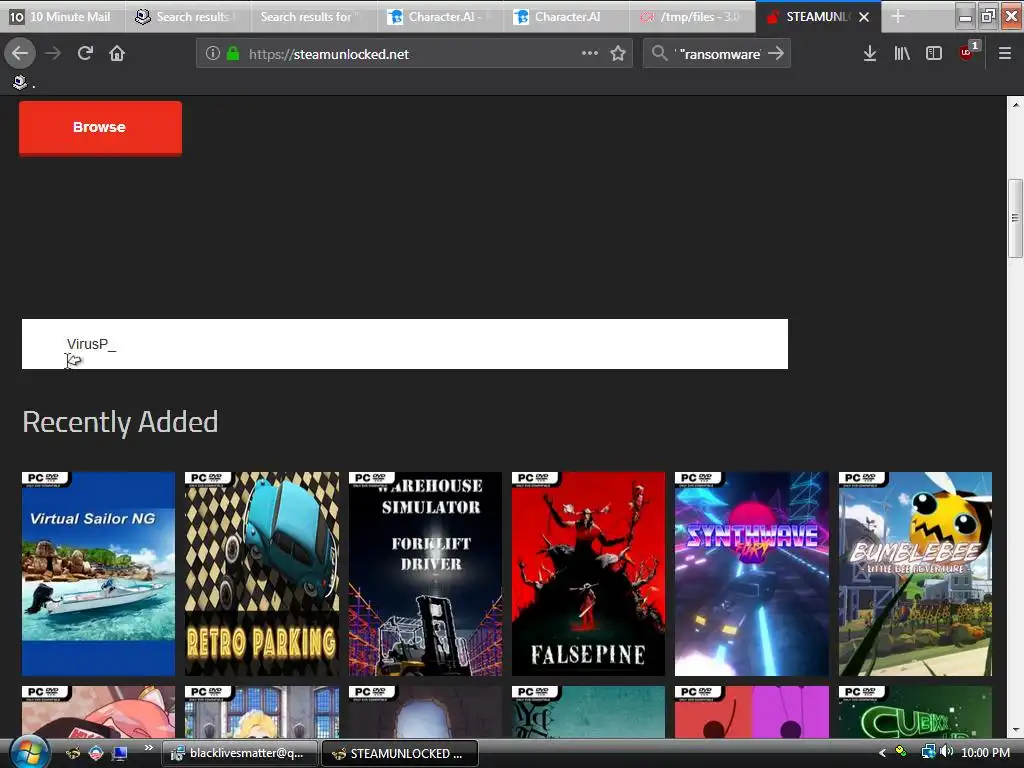The image size is (1024, 768).
Task: Click the Forward navigation arrow
Action: [x=53, y=53]
